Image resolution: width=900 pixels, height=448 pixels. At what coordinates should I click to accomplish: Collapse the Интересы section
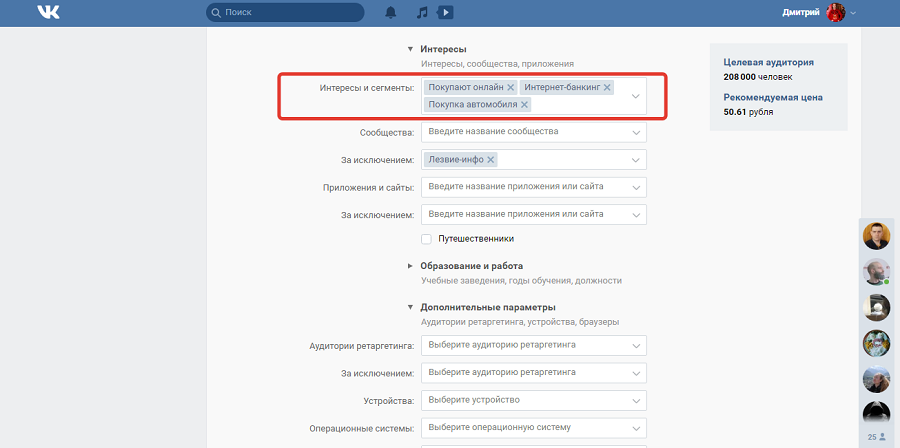click(x=410, y=49)
